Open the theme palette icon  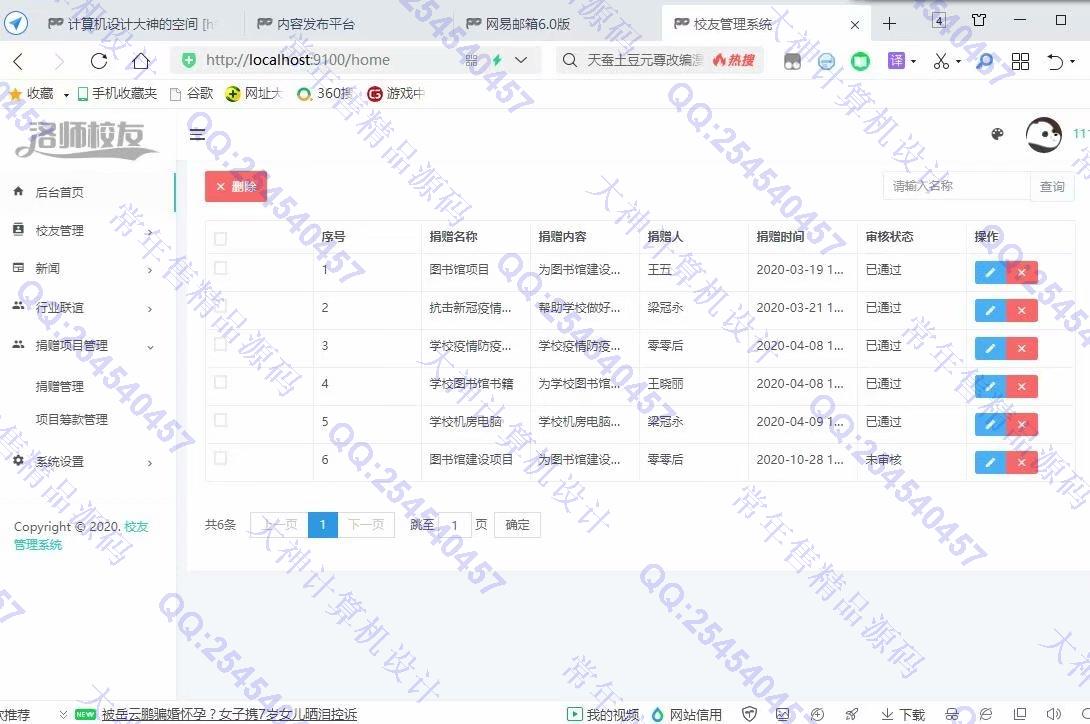click(997, 134)
